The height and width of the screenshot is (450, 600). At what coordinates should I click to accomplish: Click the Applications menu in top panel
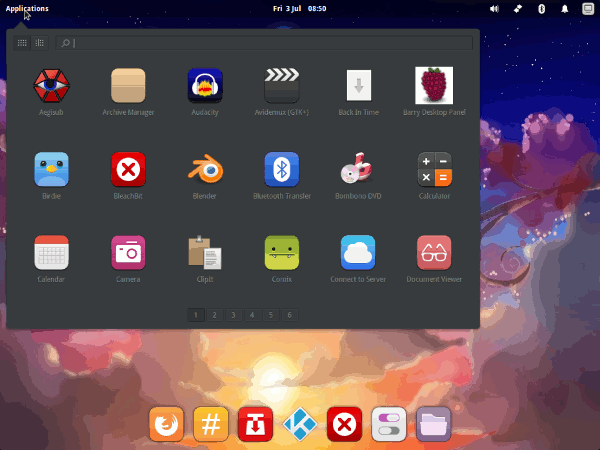pos(27,8)
